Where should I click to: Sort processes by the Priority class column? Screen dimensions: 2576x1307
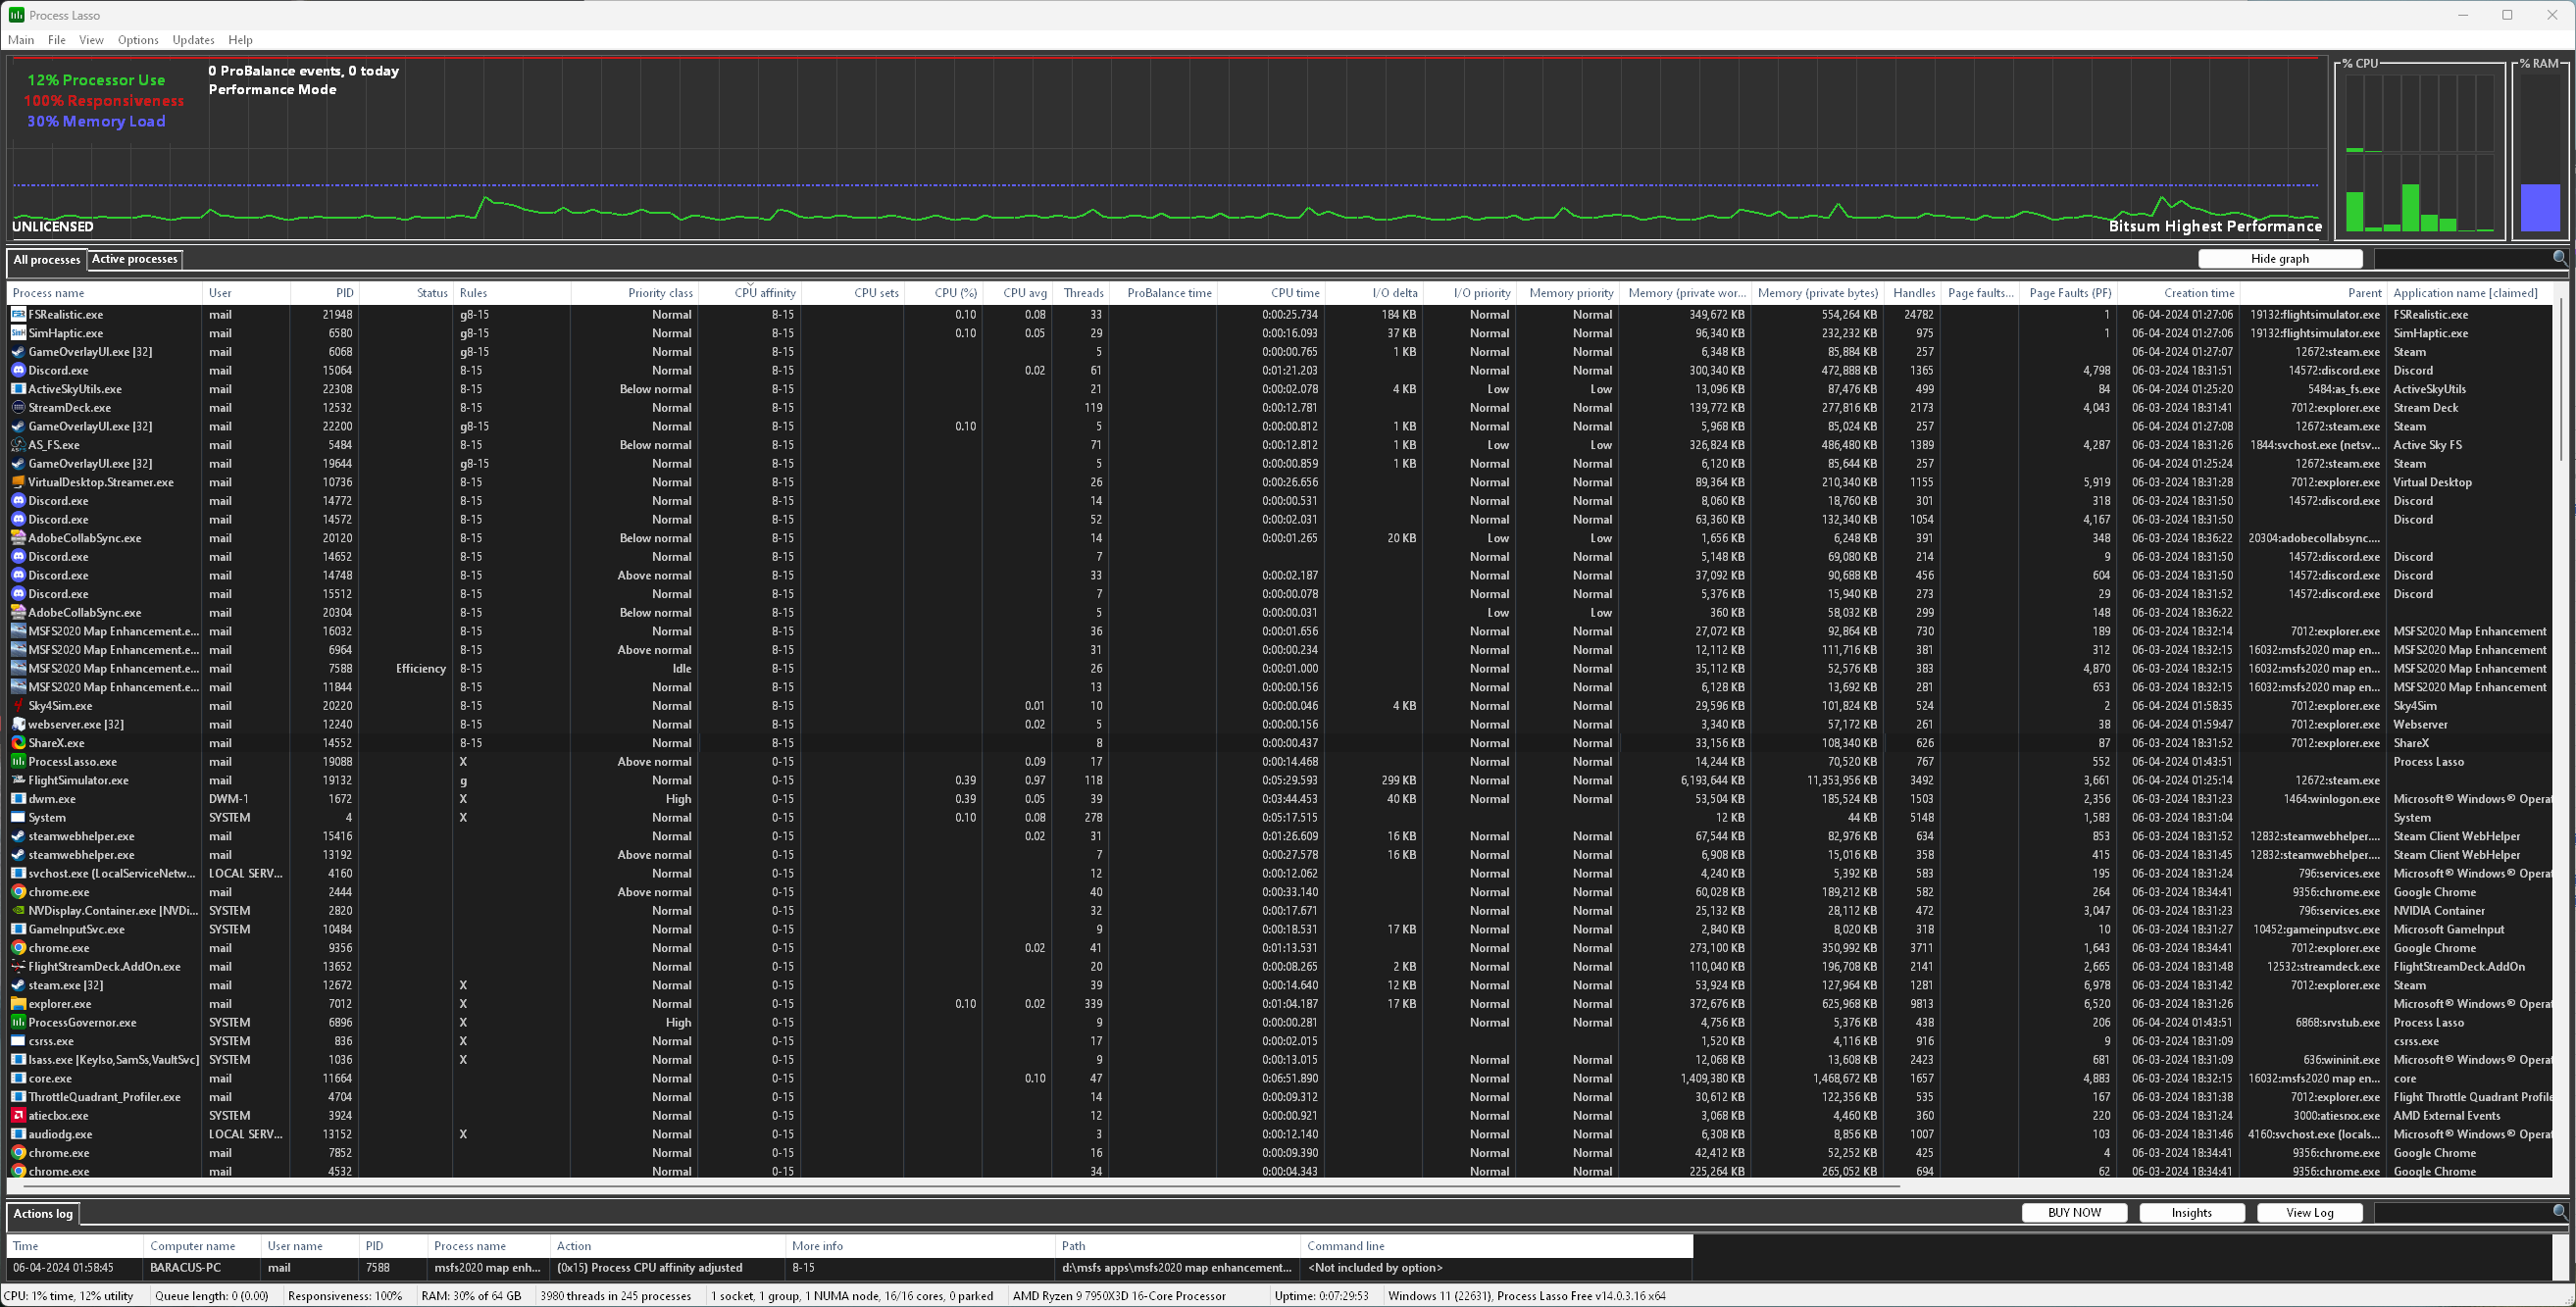click(x=659, y=293)
